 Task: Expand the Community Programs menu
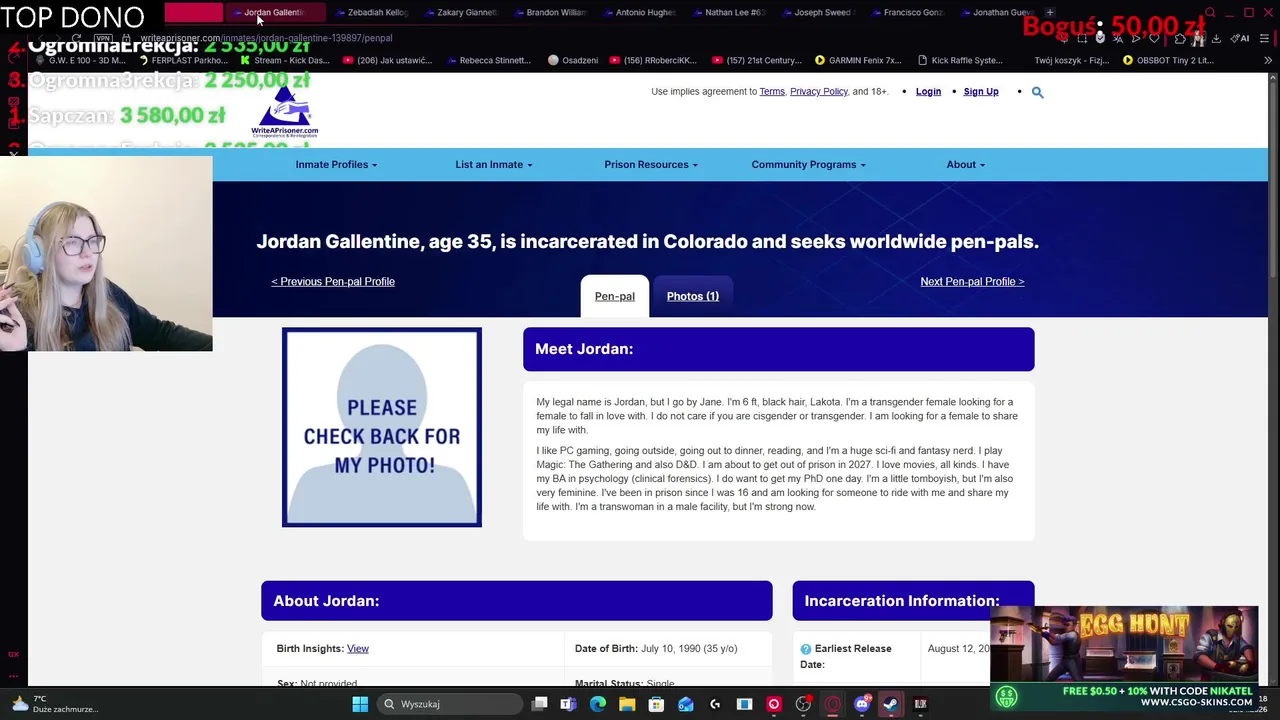[x=808, y=165]
